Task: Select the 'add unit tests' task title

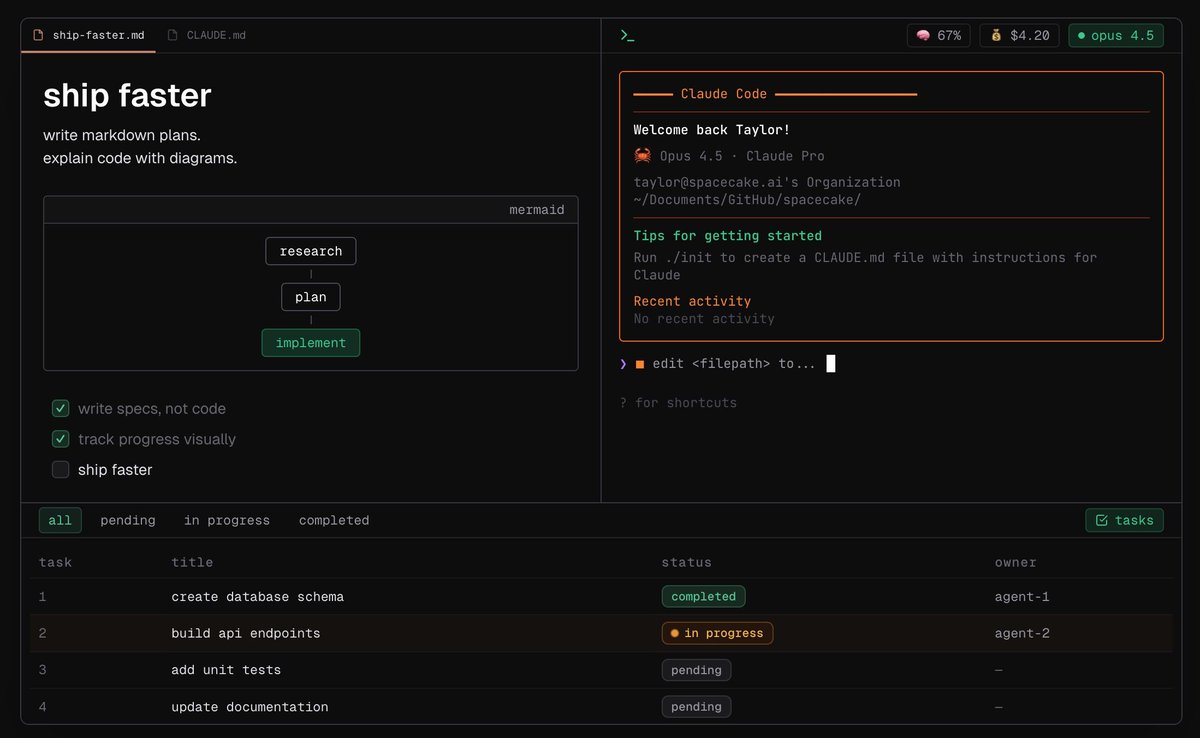Action: tap(226, 670)
